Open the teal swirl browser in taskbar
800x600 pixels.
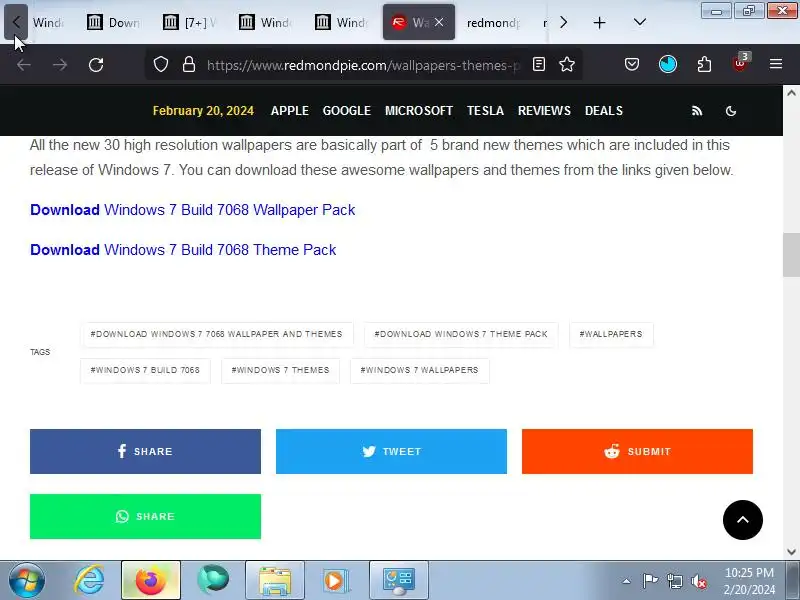coord(213,580)
